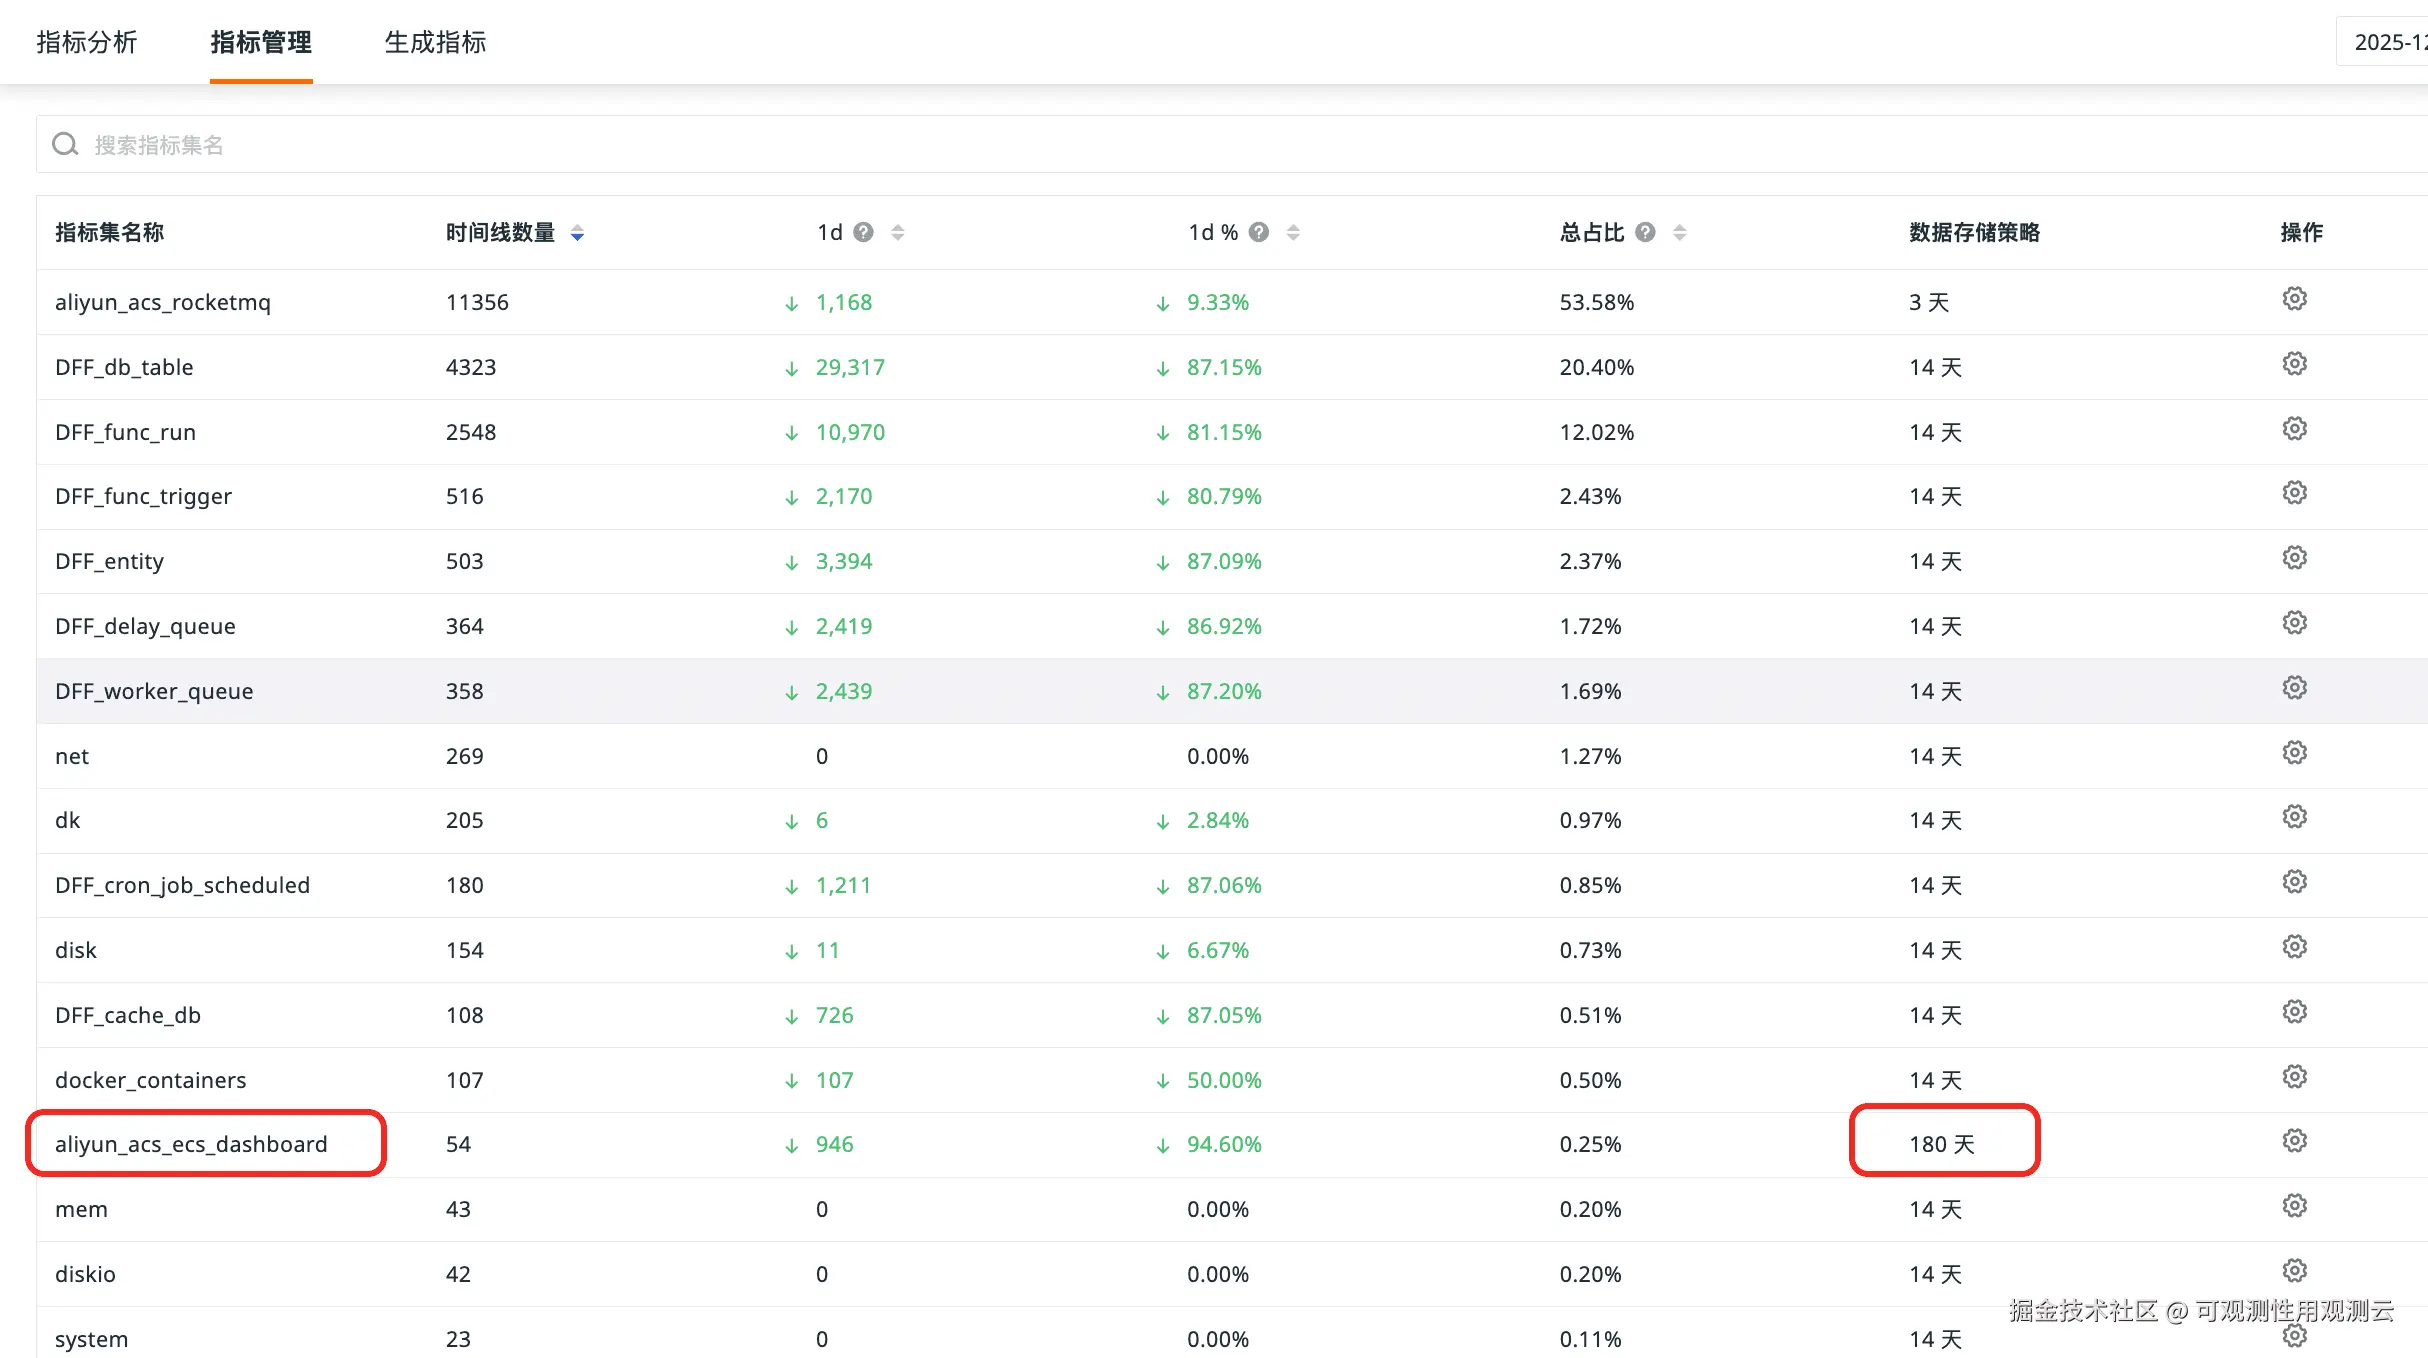
Task: Toggle sort arrows on 1d column
Action: click(898, 233)
